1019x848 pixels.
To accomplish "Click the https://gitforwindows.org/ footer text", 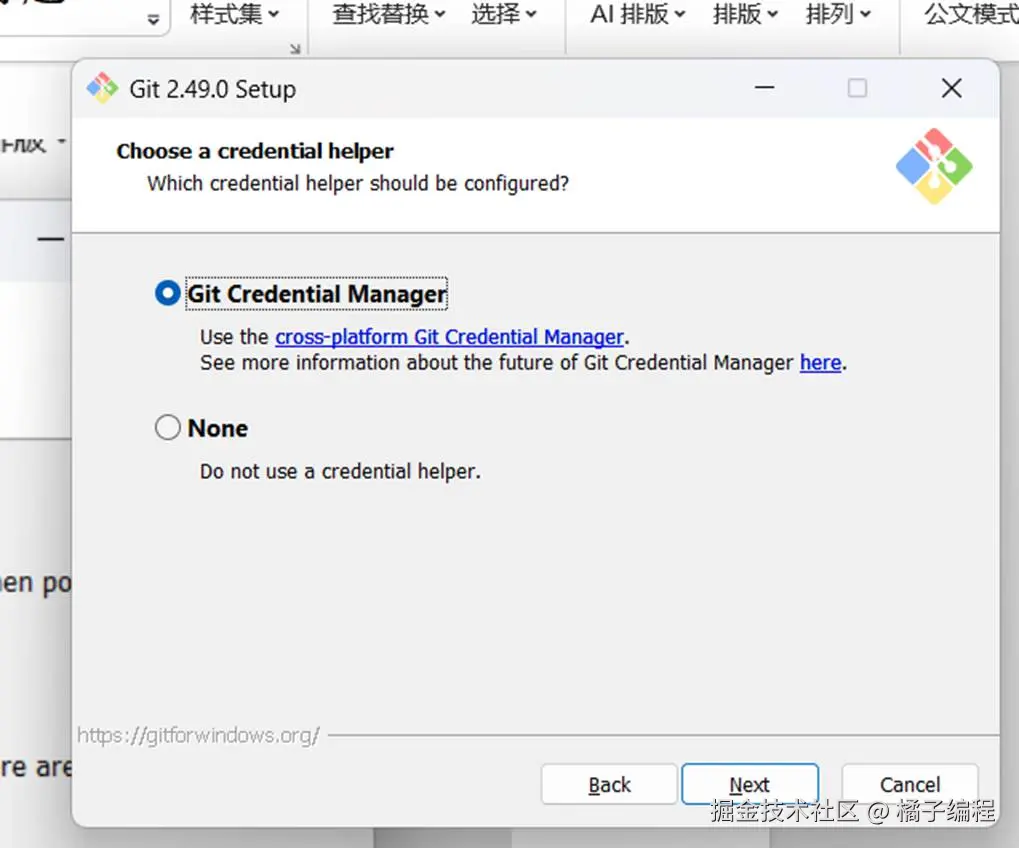I will [198, 736].
